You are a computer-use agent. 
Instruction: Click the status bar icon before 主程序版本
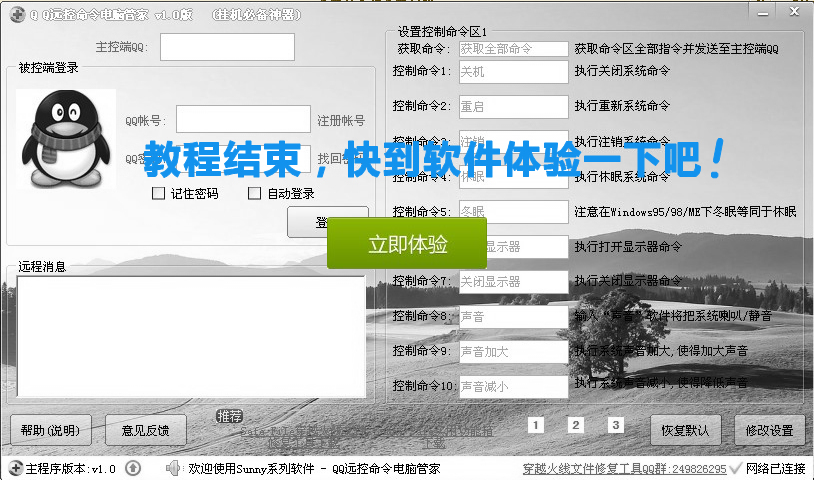[14, 468]
